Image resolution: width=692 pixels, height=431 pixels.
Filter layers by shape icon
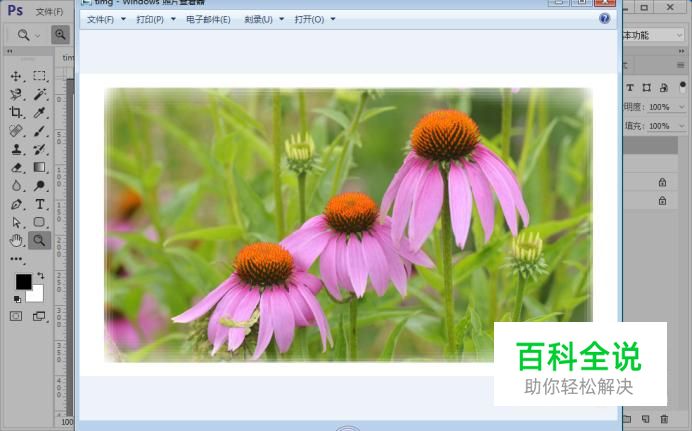point(647,88)
